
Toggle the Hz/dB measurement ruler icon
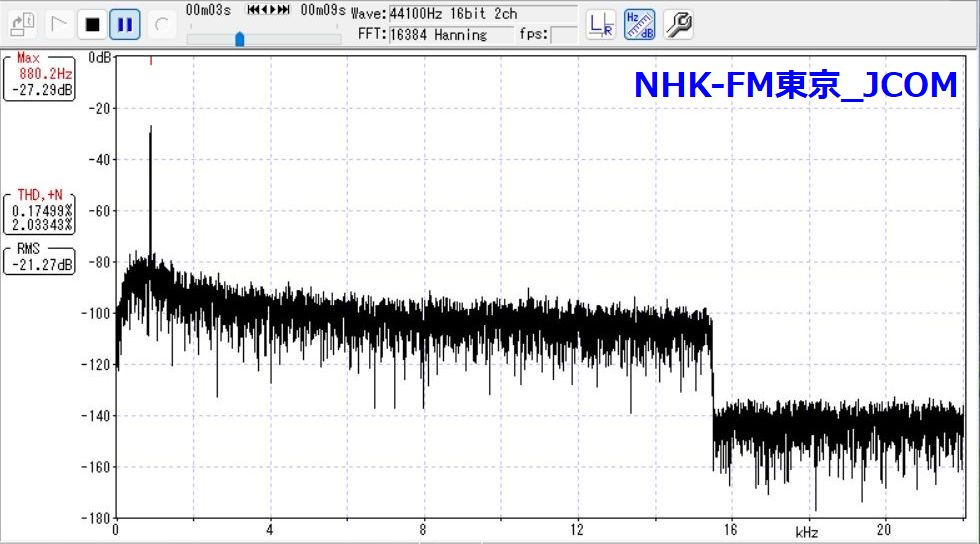(x=639, y=24)
